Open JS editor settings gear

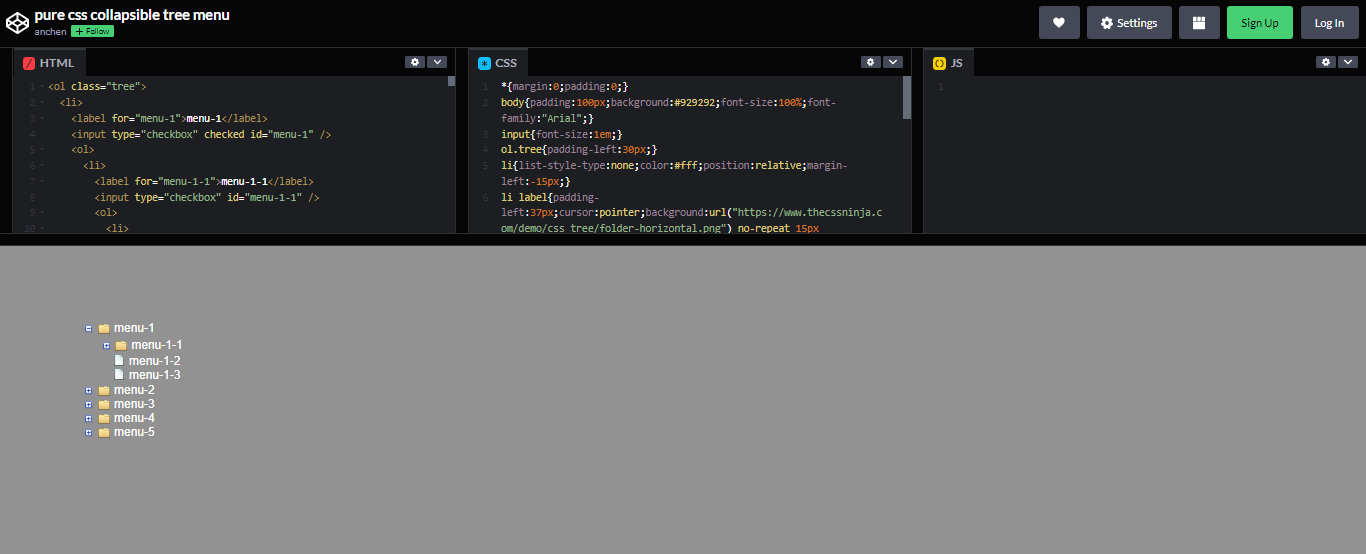[x=1325, y=62]
